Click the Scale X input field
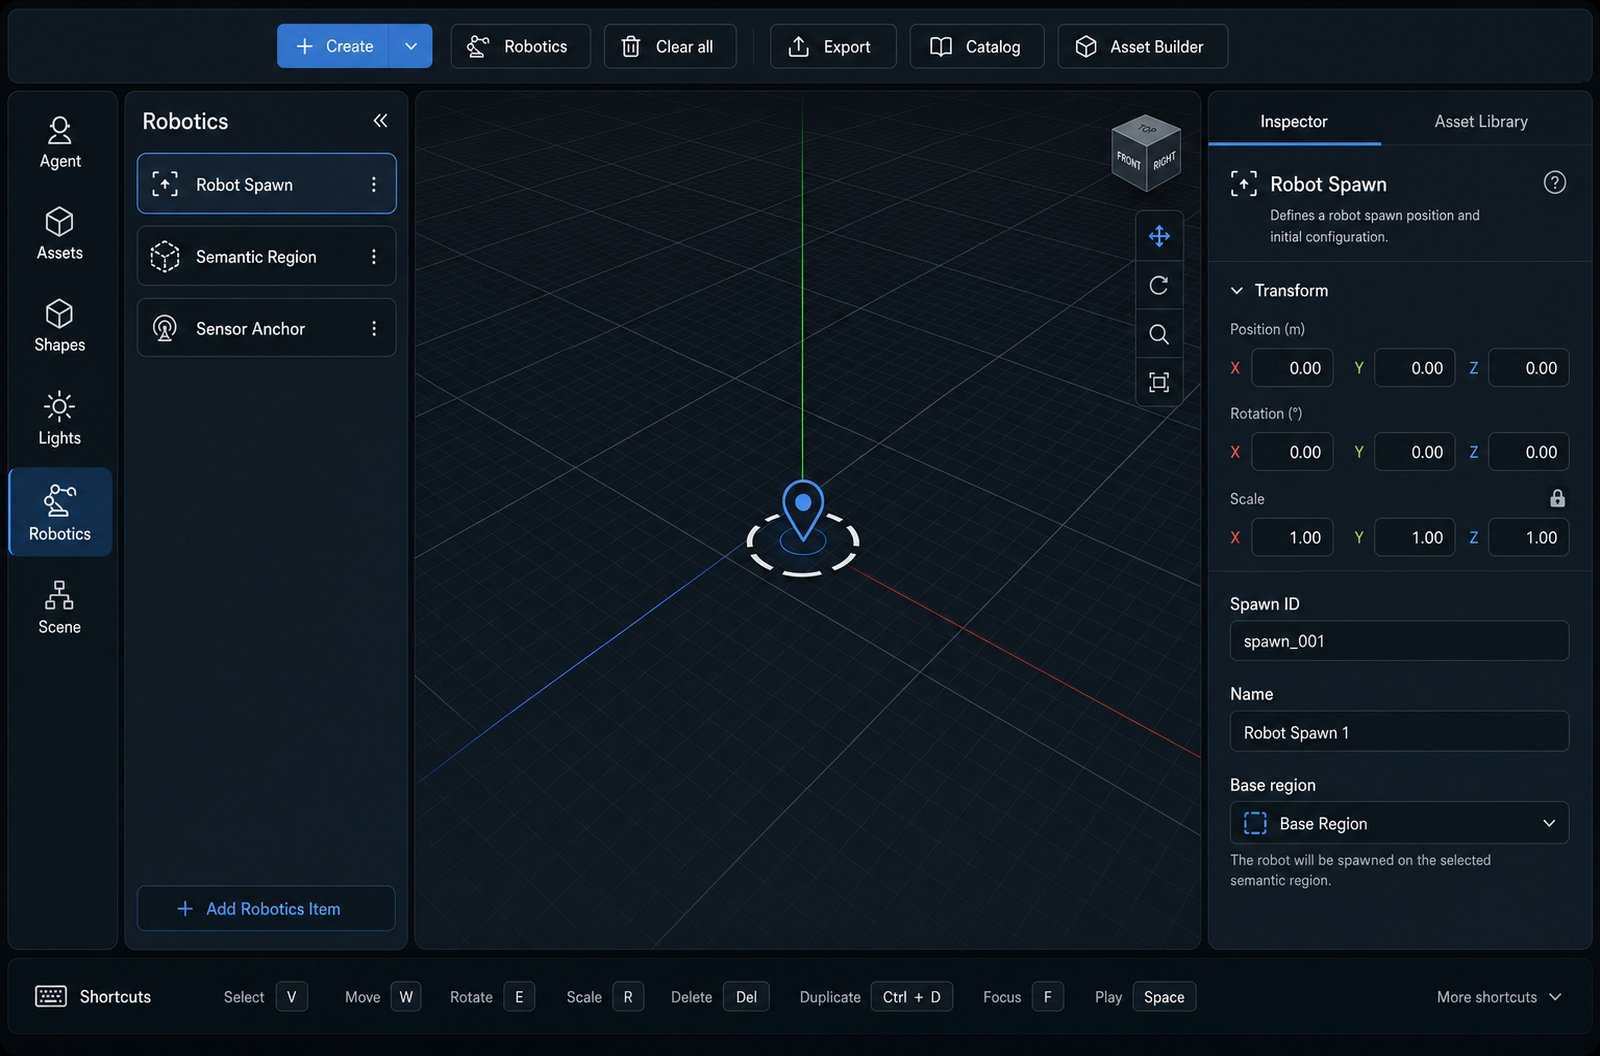 [x=1292, y=537]
